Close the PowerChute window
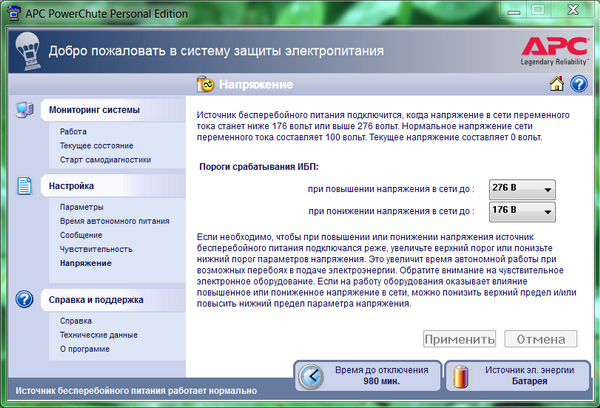The height and width of the screenshot is (408, 600). (x=573, y=10)
